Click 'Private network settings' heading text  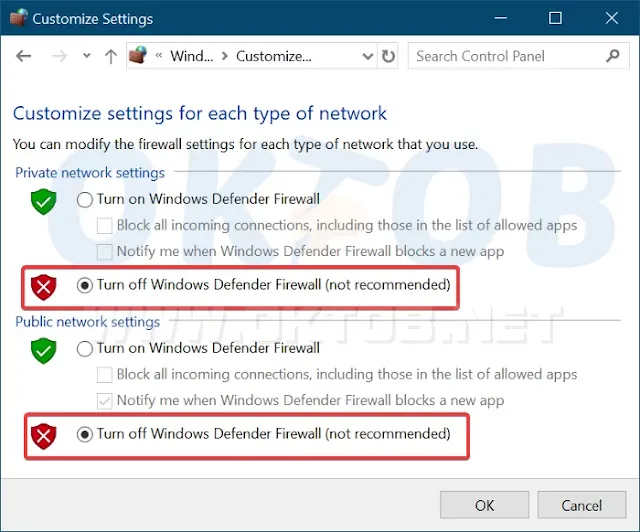(x=90, y=173)
